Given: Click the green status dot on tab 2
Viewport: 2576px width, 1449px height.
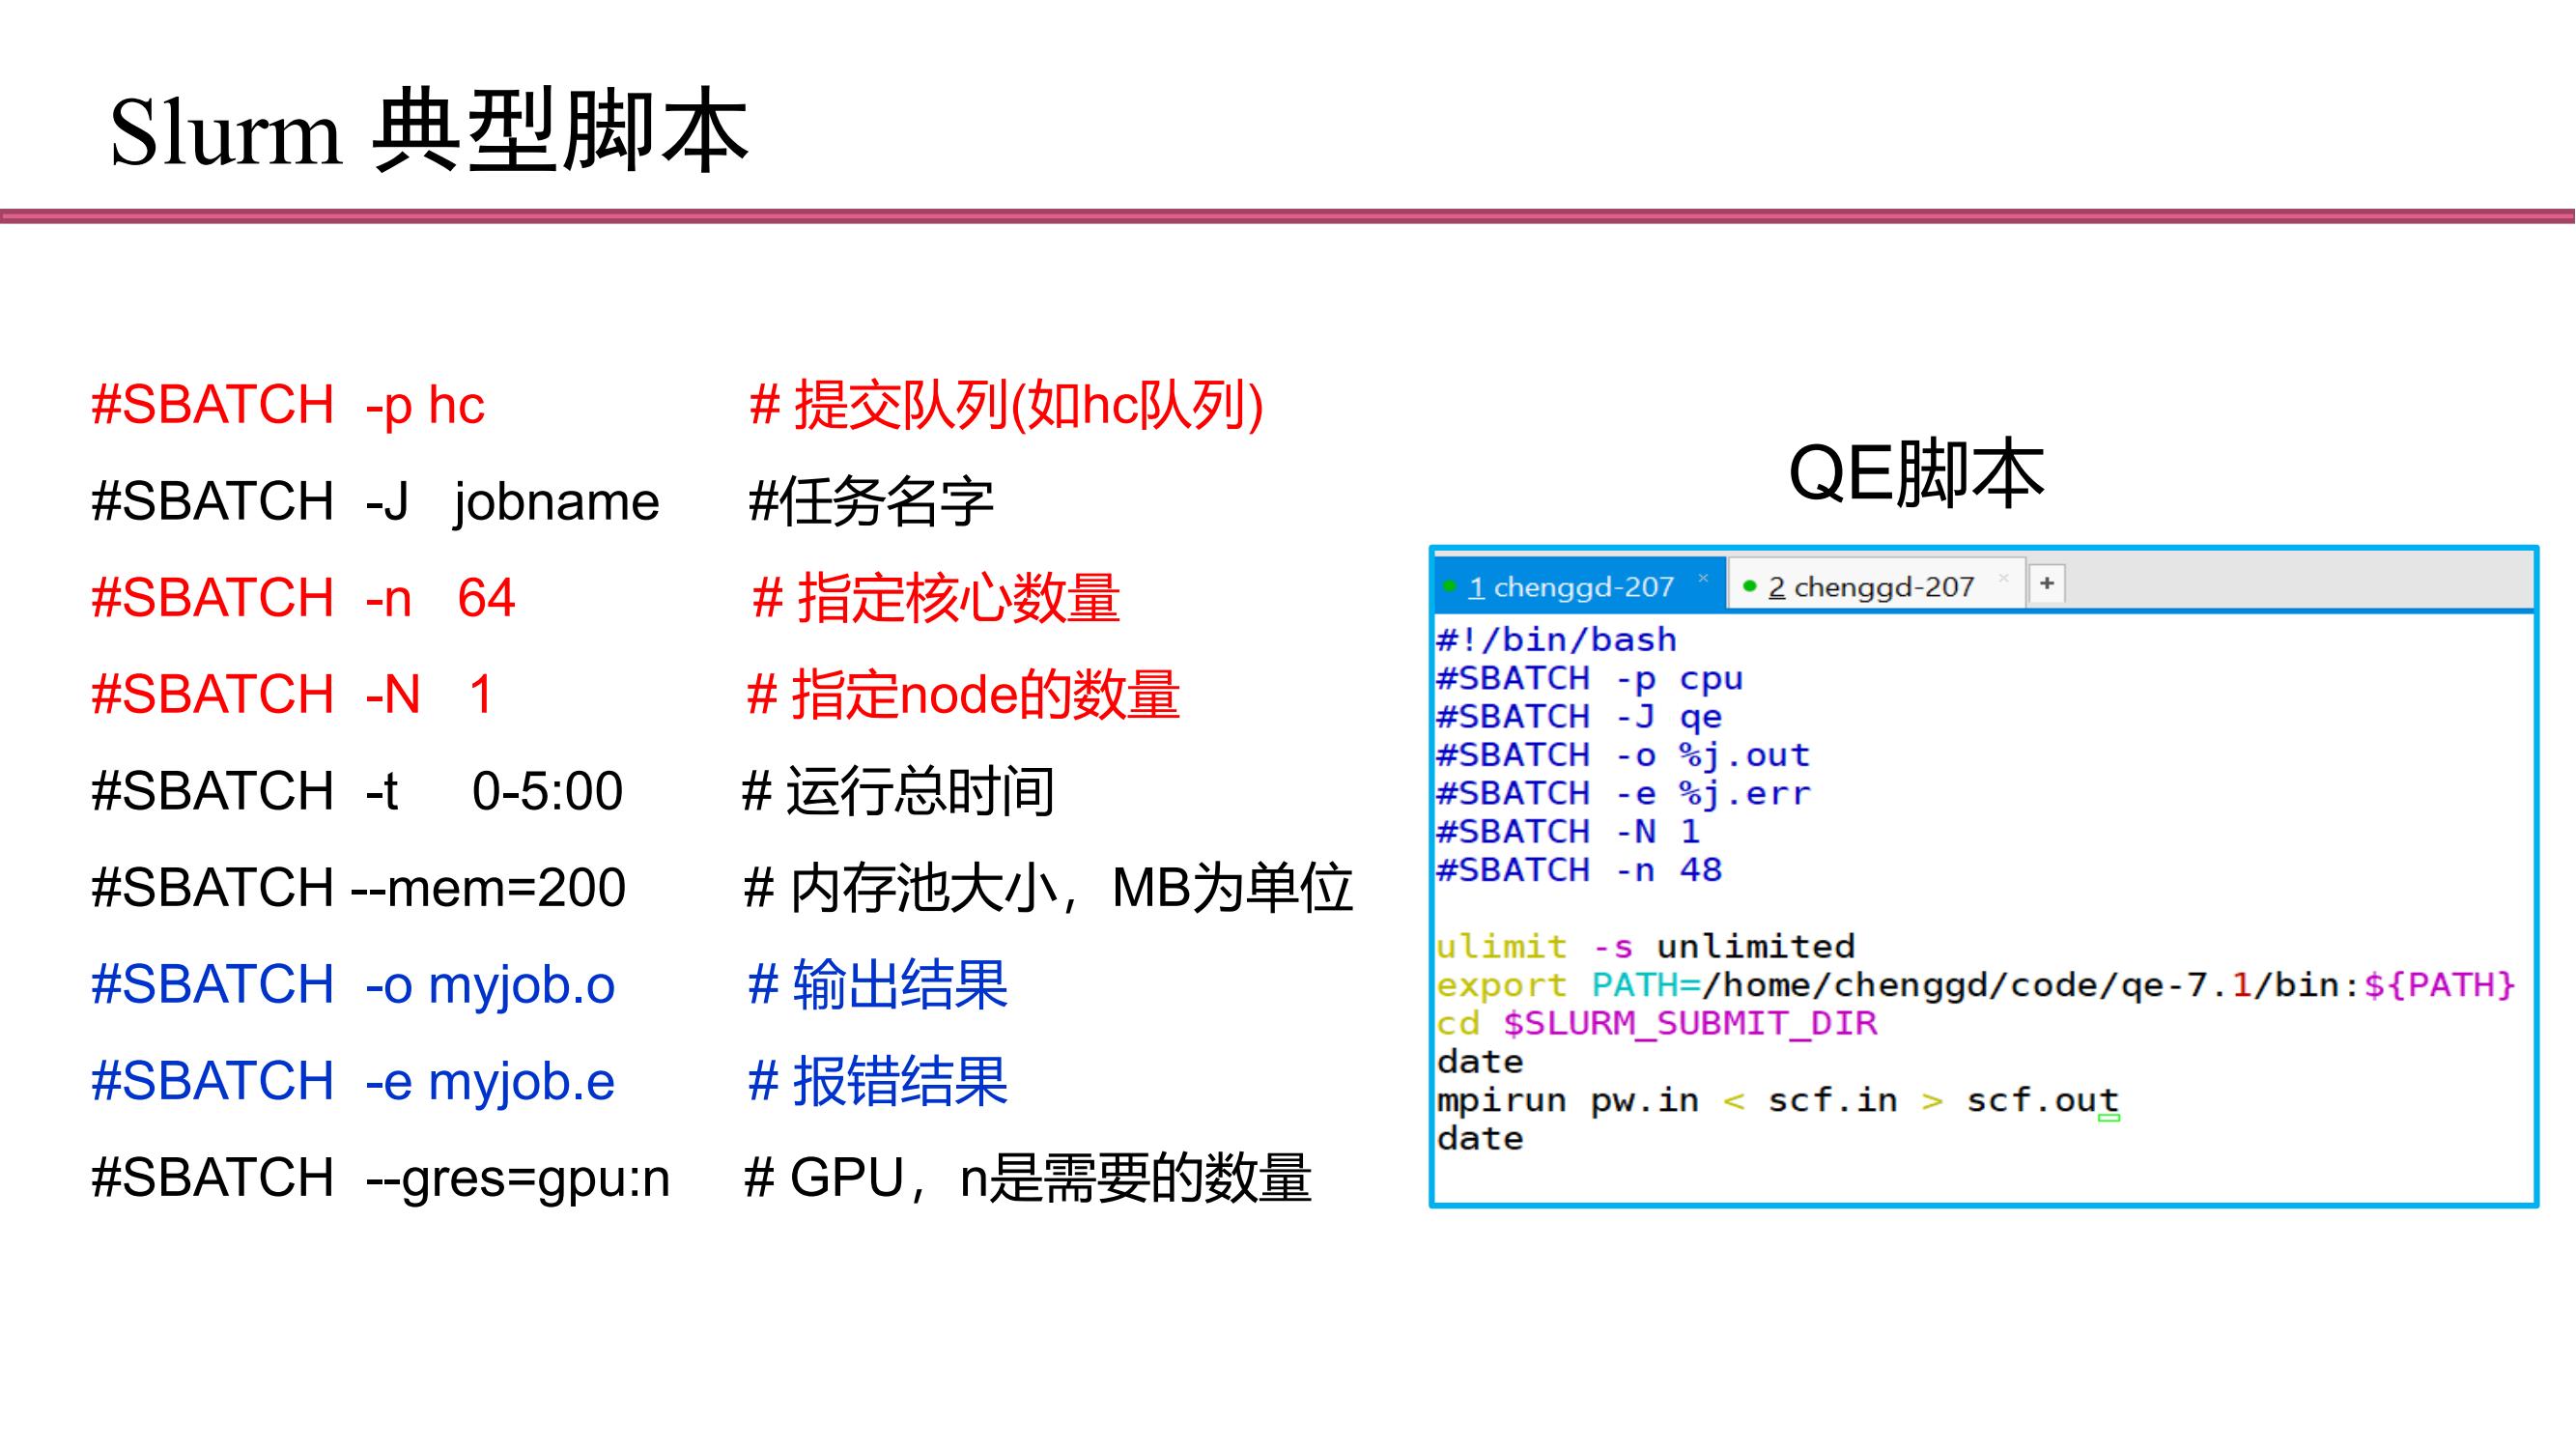Looking at the screenshot, I should (x=1749, y=586).
